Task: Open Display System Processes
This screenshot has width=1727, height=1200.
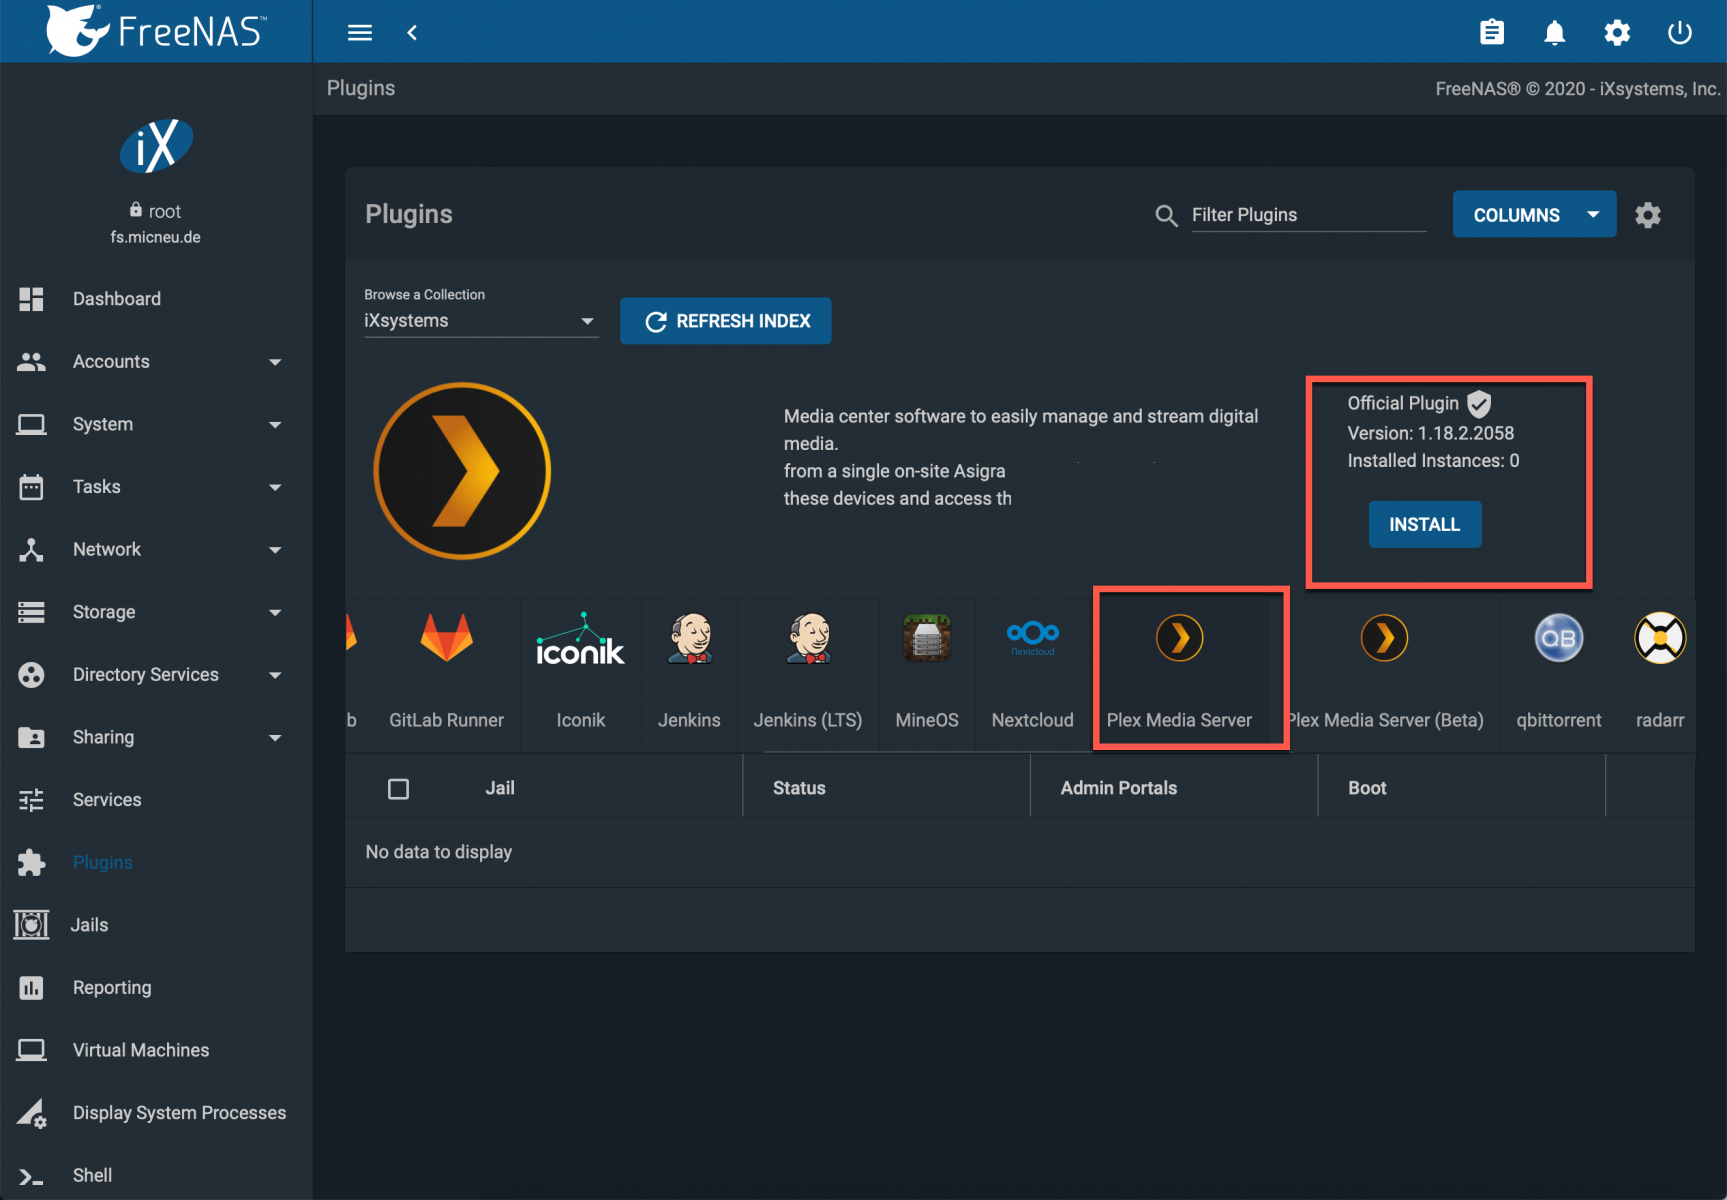Action: click(x=180, y=1113)
